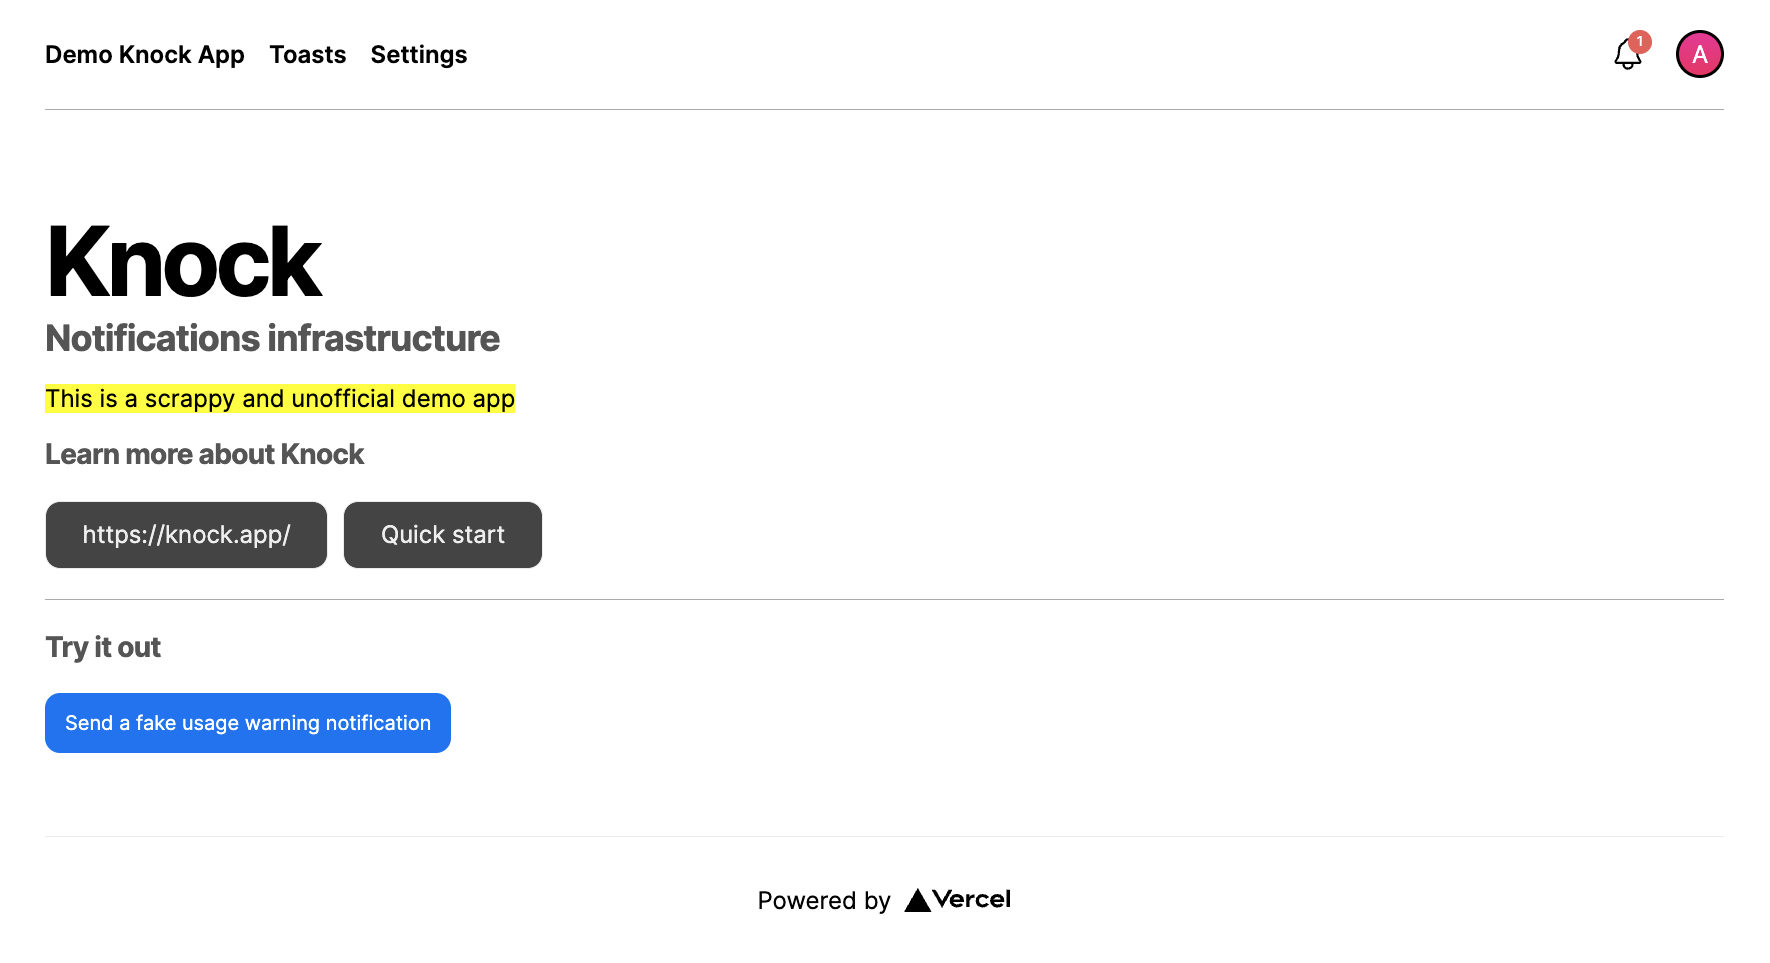The width and height of the screenshot is (1770, 963).
Task: Click the unread count indicator on the bell
Action: pyautogui.click(x=1639, y=42)
